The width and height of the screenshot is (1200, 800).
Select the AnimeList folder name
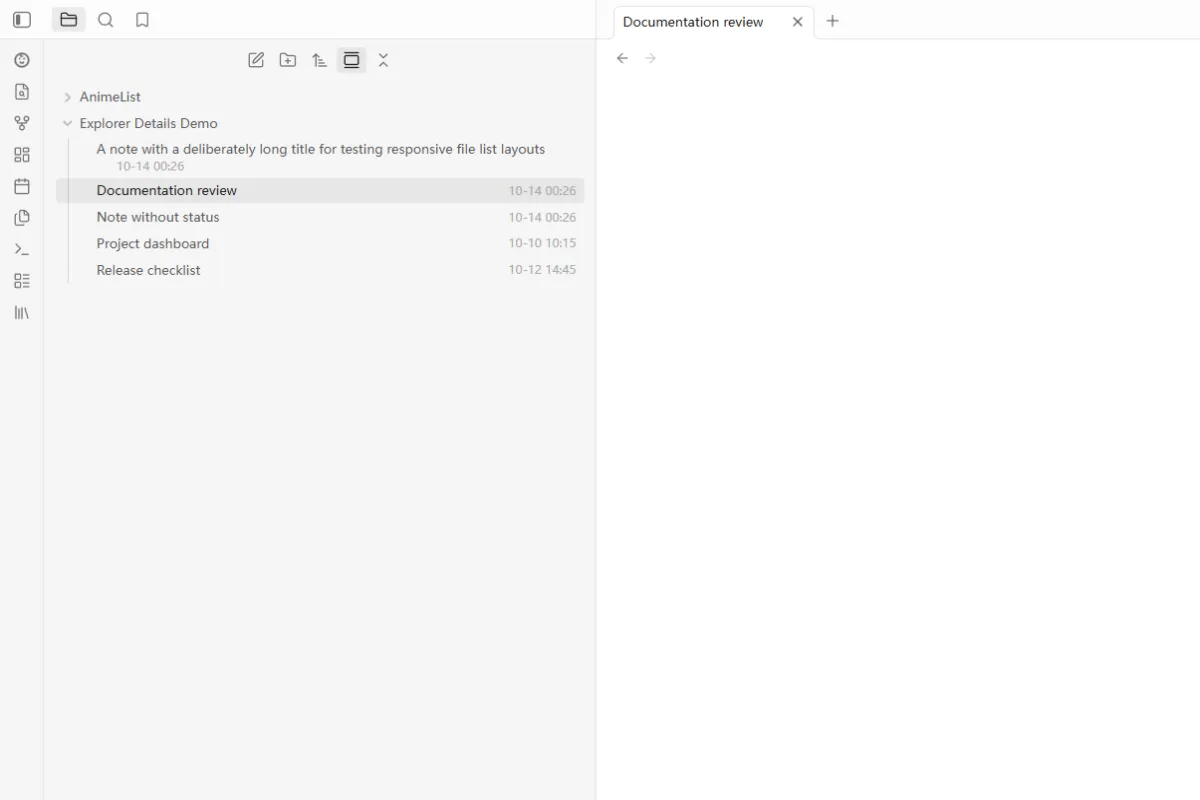click(110, 97)
